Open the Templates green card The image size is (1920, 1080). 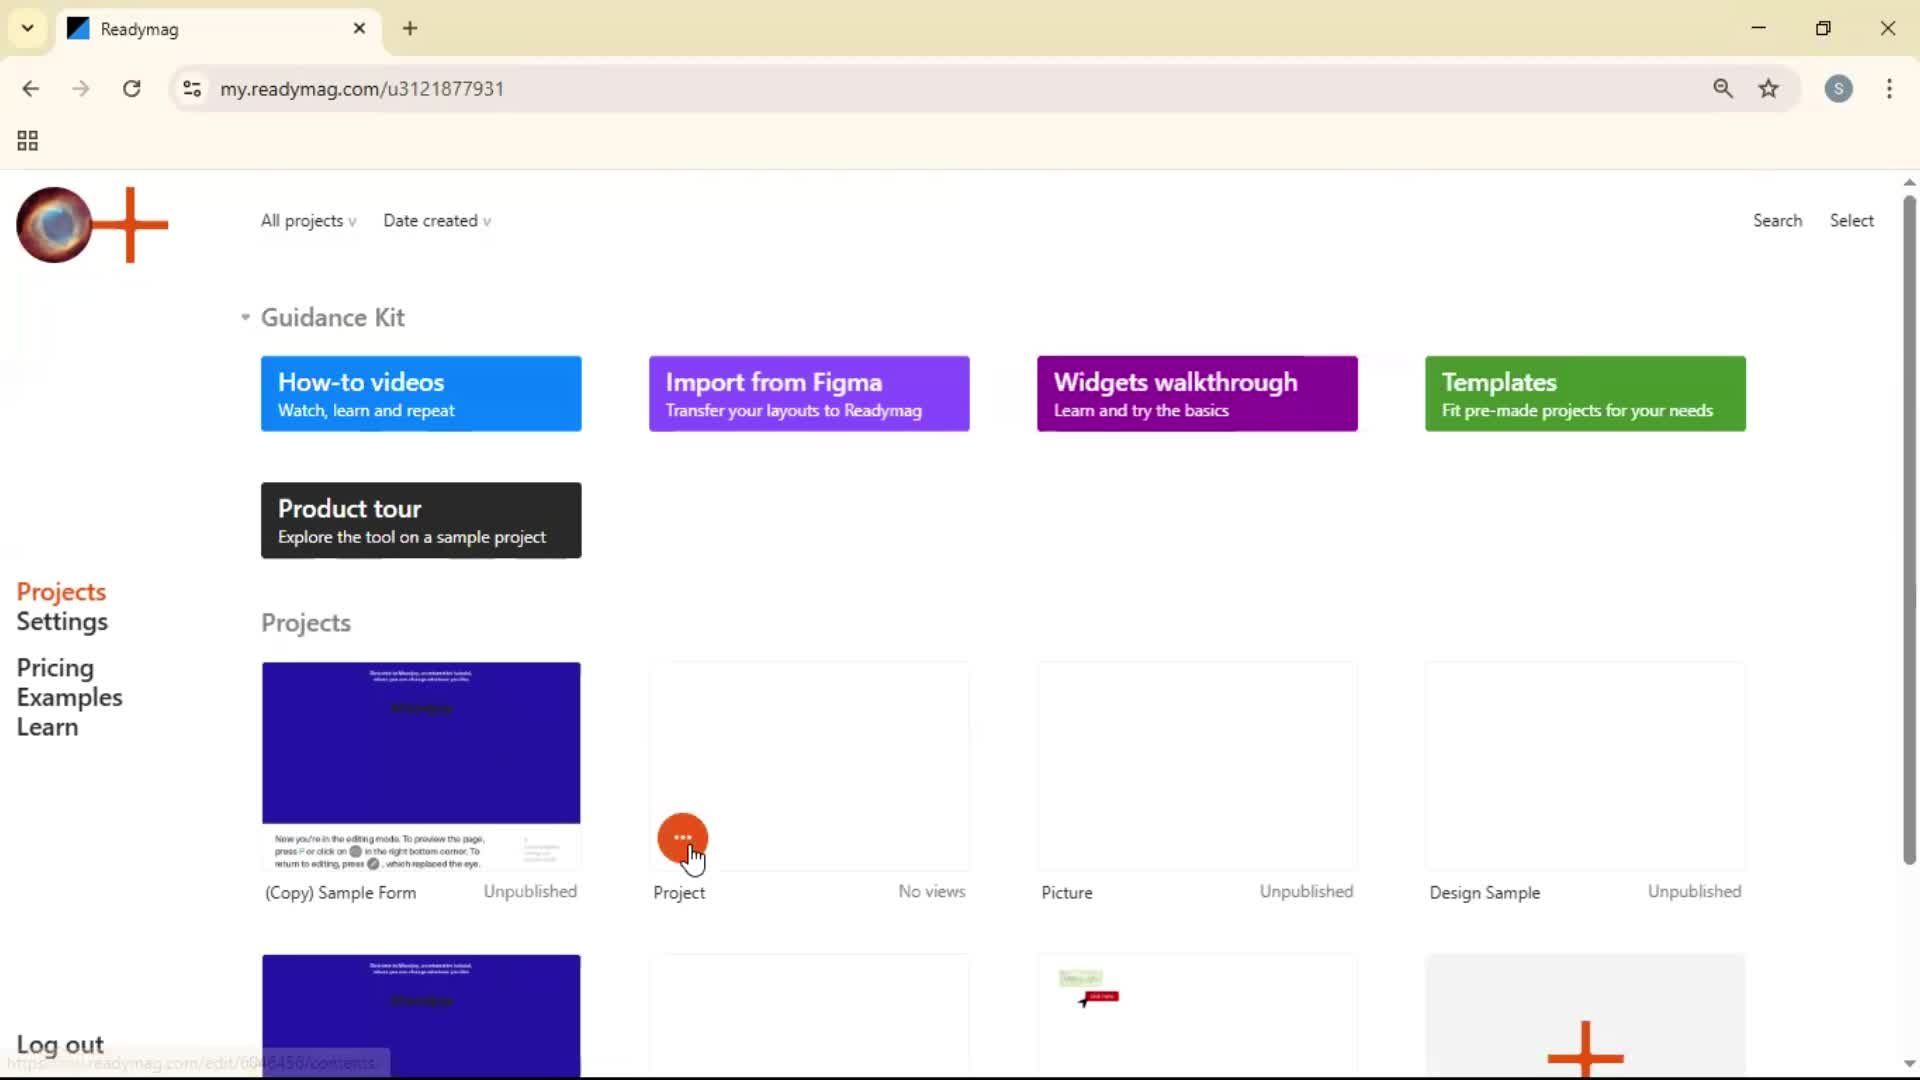coord(1585,394)
